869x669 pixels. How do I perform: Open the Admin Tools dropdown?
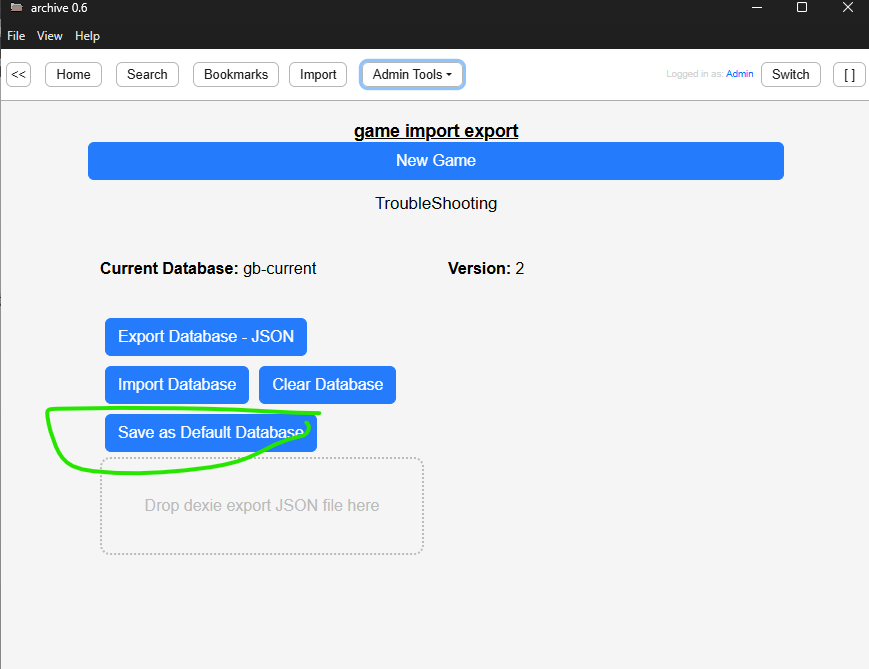coord(412,74)
